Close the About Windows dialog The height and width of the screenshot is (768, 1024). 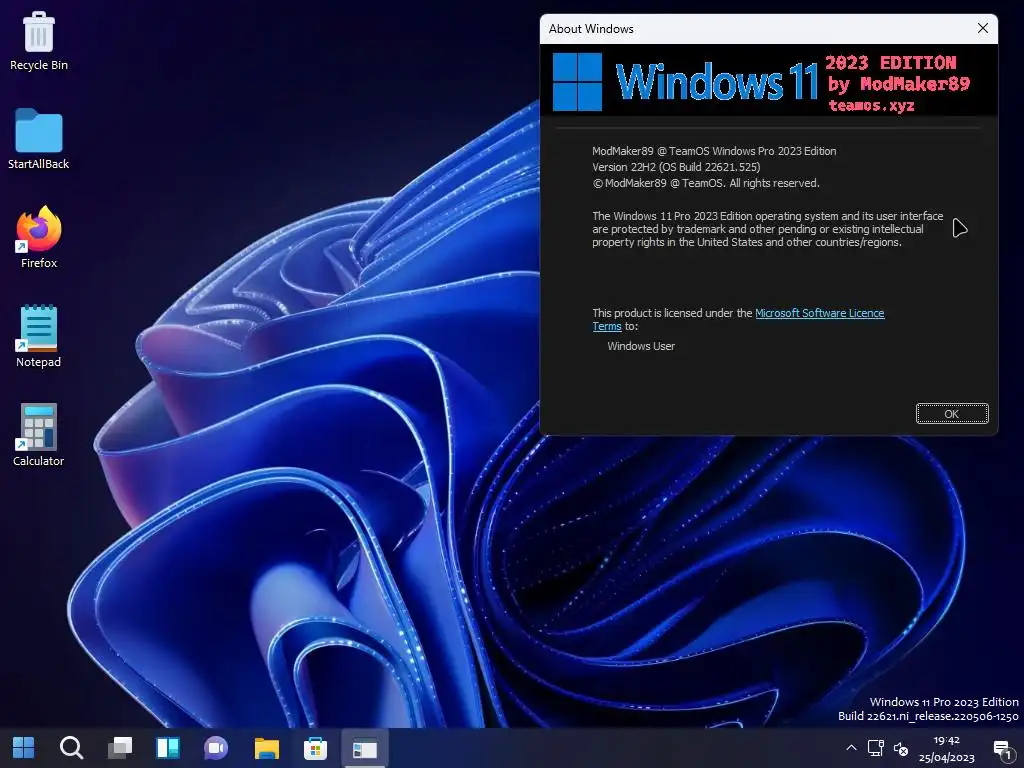pos(982,28)
